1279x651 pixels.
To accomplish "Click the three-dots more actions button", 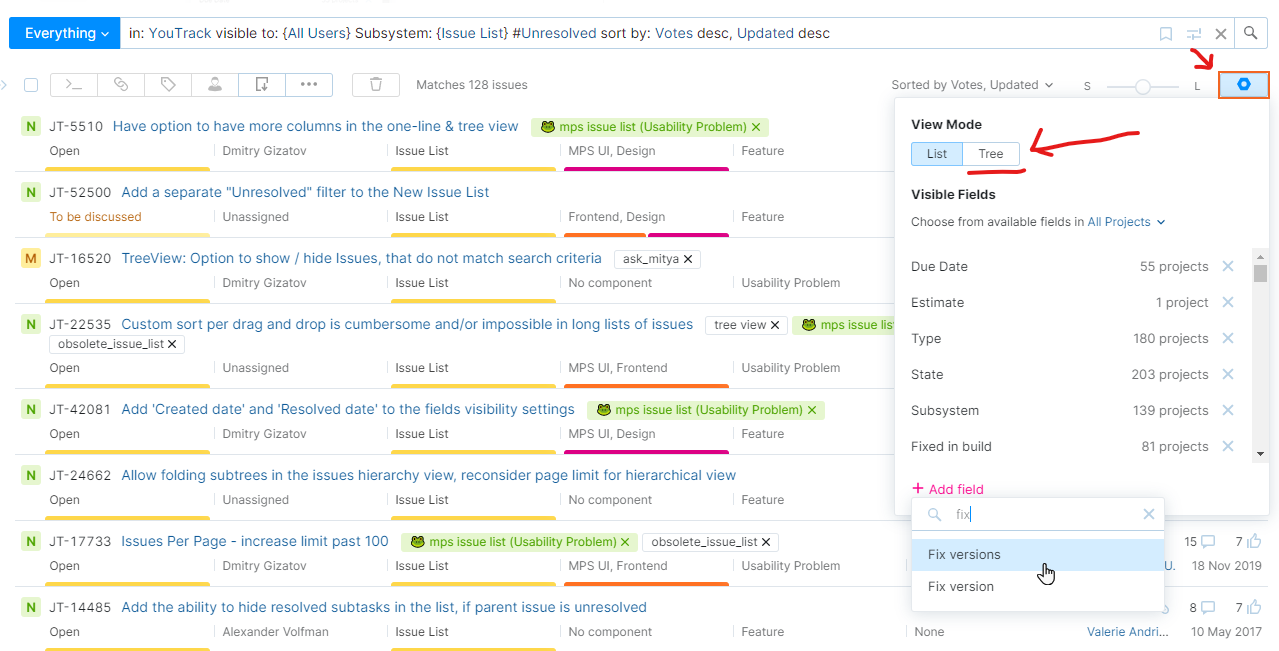I will [309, 85].
